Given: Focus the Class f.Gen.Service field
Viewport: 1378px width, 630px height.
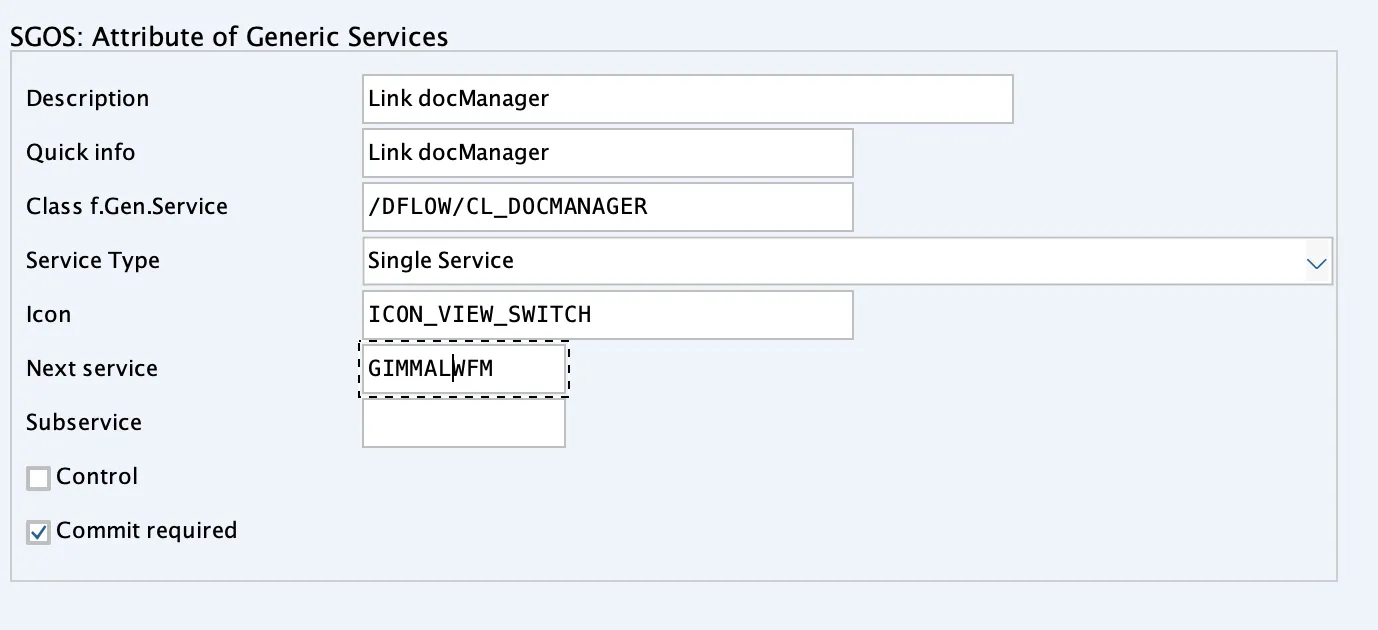Looking at the screenshot, I should 608,207.
